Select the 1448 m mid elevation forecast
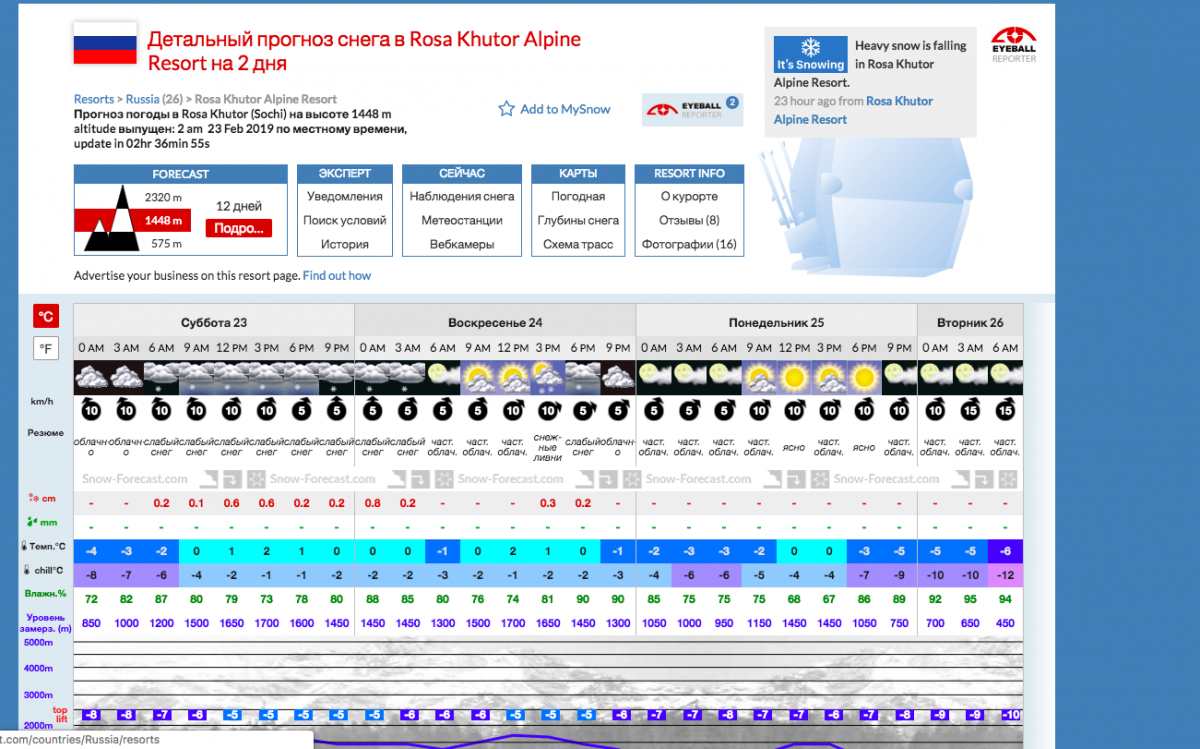This screenshot has height=749, width=1200. coord(163,220)
